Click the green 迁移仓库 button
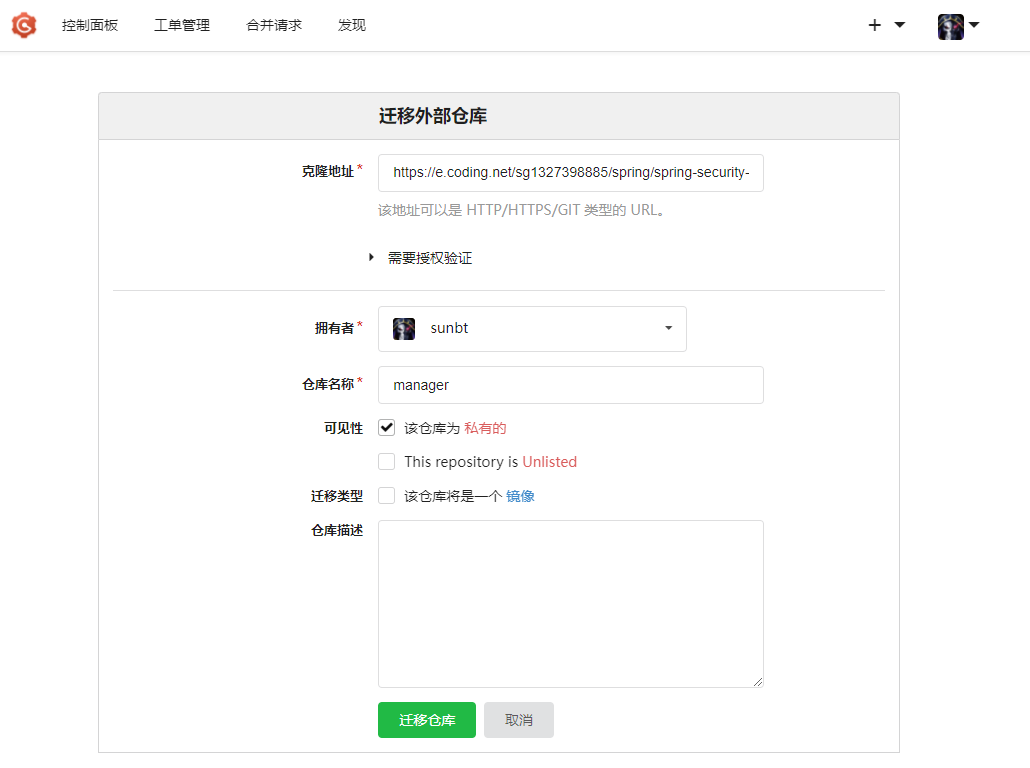 tap(426, 719)
